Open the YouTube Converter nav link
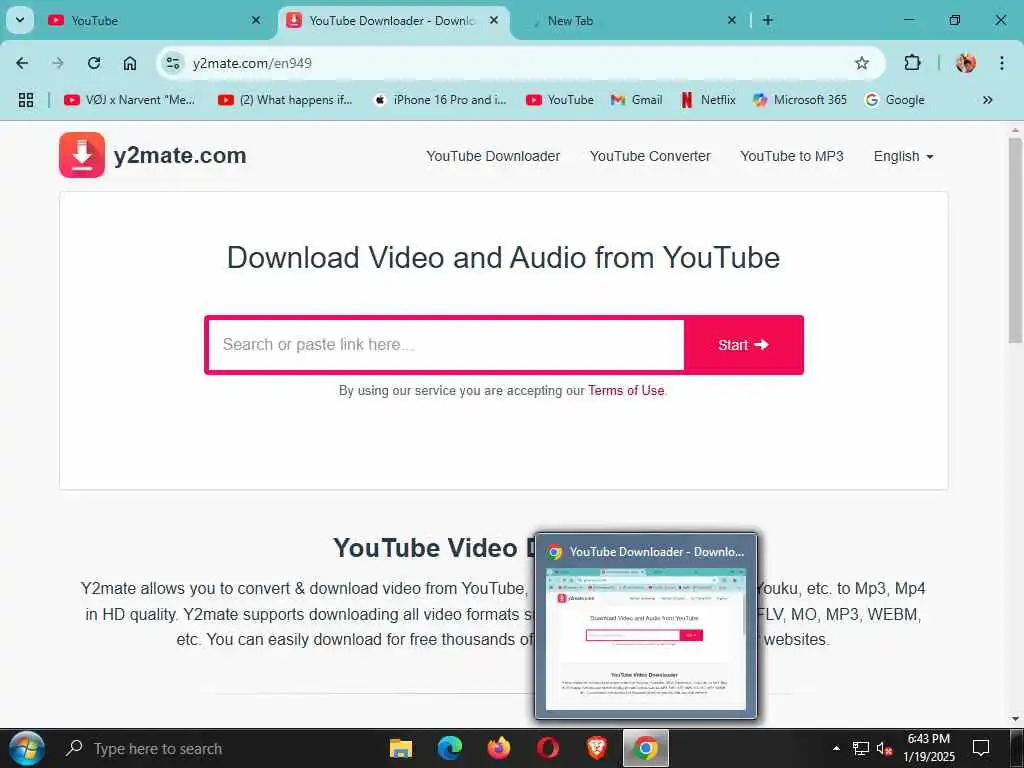This screenshot has width=1024, height=768. pyautogui.click(x=650, y=157)
